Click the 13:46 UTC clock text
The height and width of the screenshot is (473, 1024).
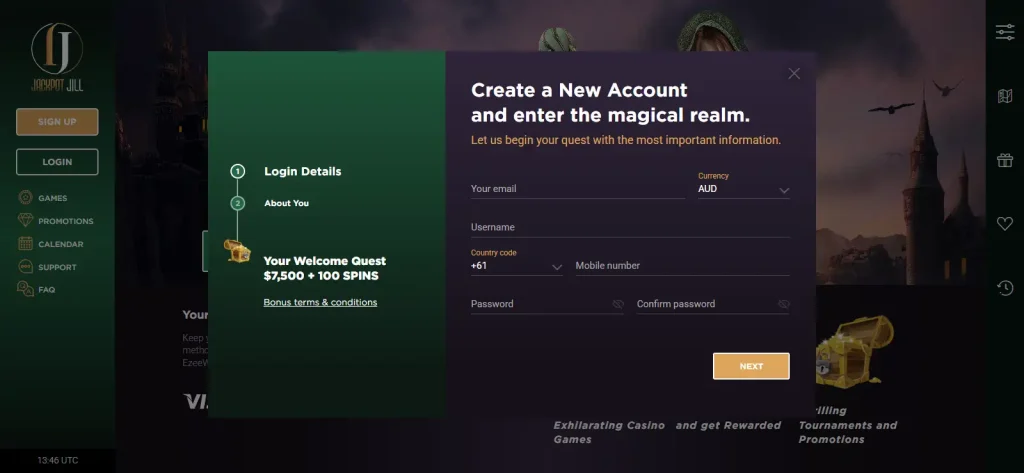pyautogui.click(x=57, y=460)
